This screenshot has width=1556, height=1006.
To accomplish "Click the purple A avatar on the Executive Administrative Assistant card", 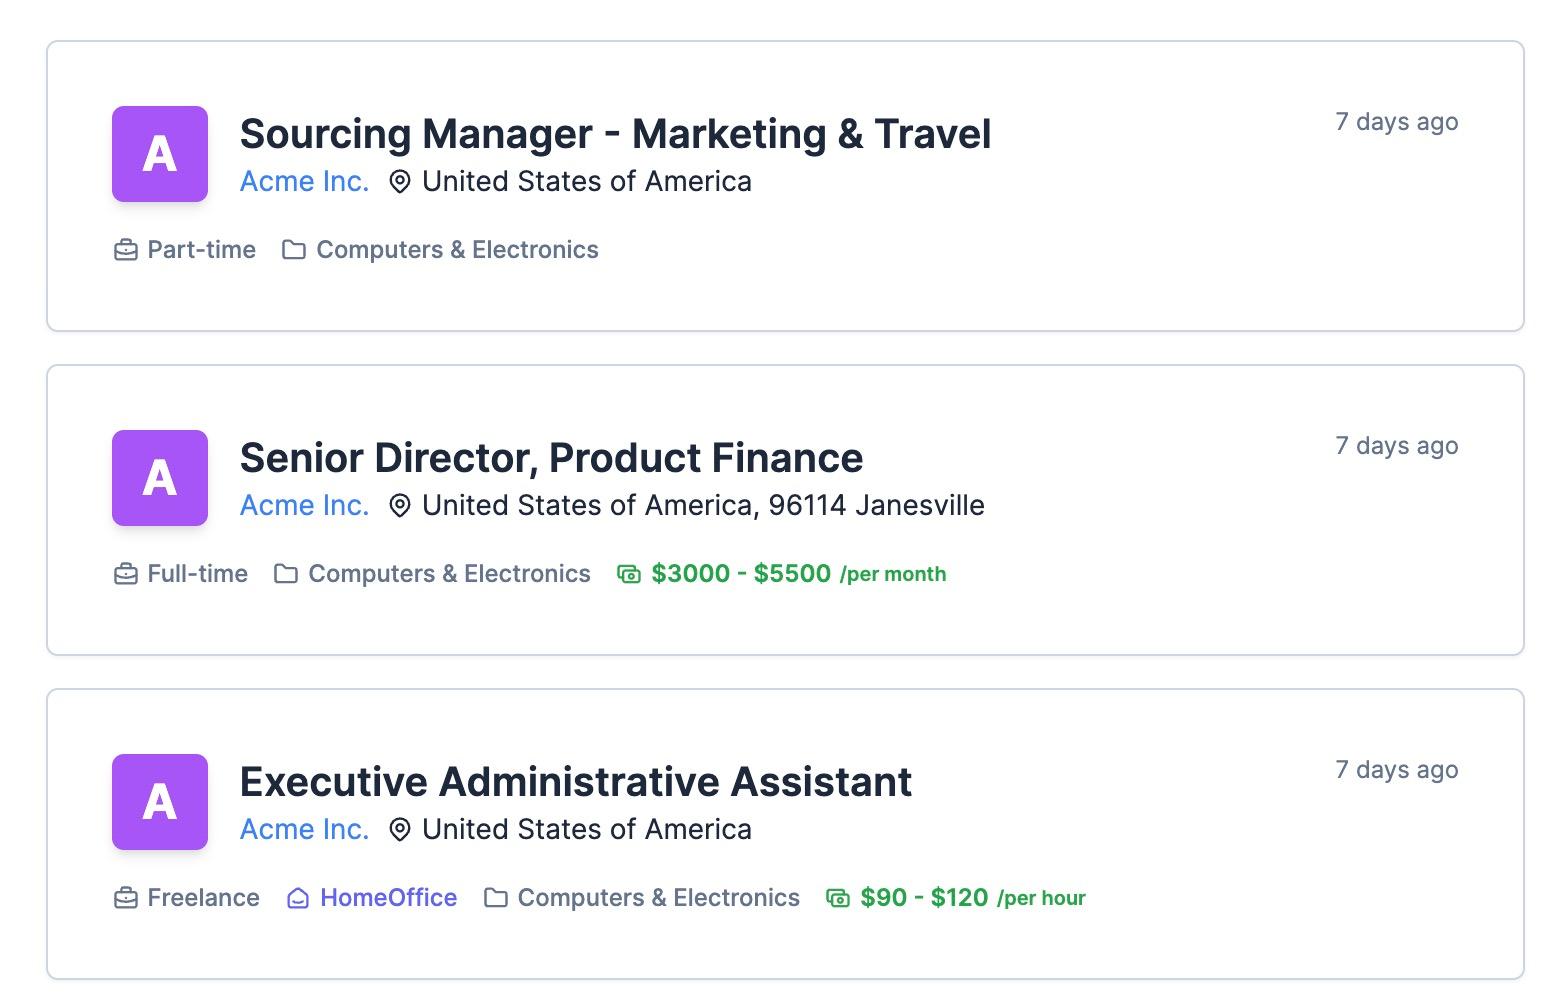I will [x=159, y=802].
